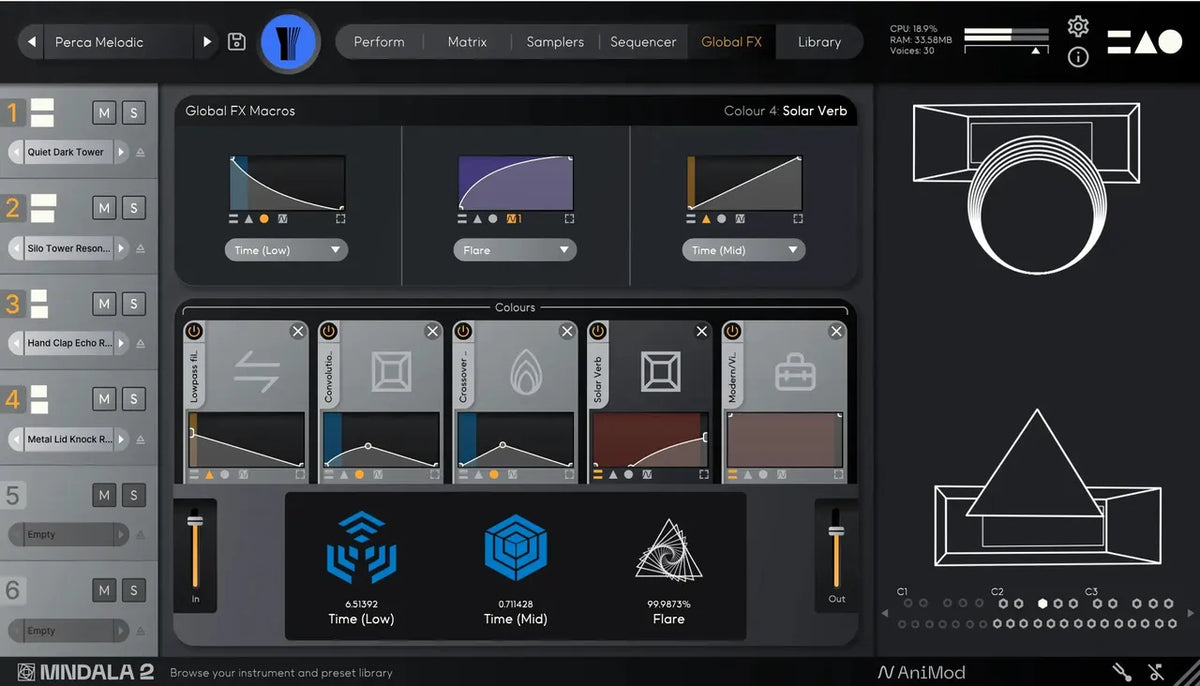
Task: Expand the Time (Mid) macro dropdown
Action: coord(744,250)
